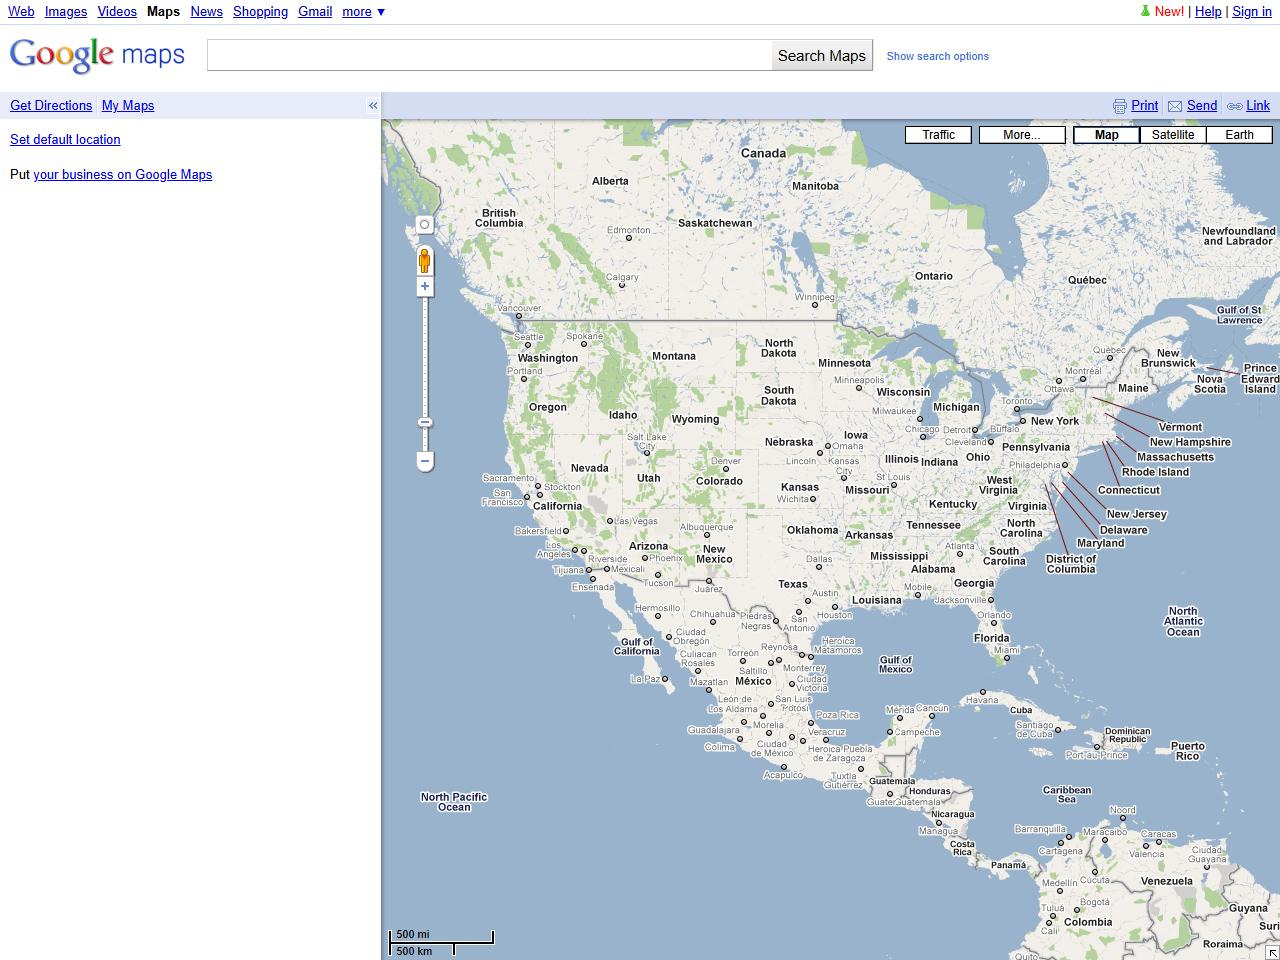Click the Google Maps logo
The height and width of the screenshot is (960, 1280).
[97, 55]
